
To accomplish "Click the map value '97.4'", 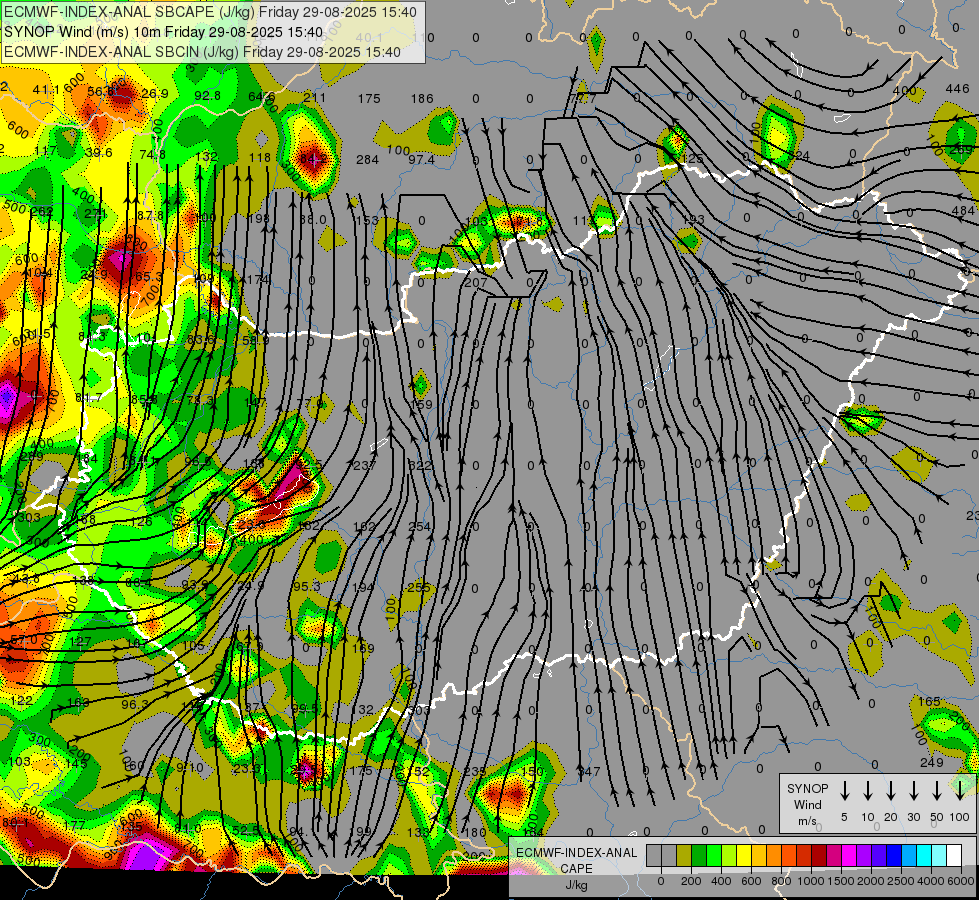I will (421, 159).
